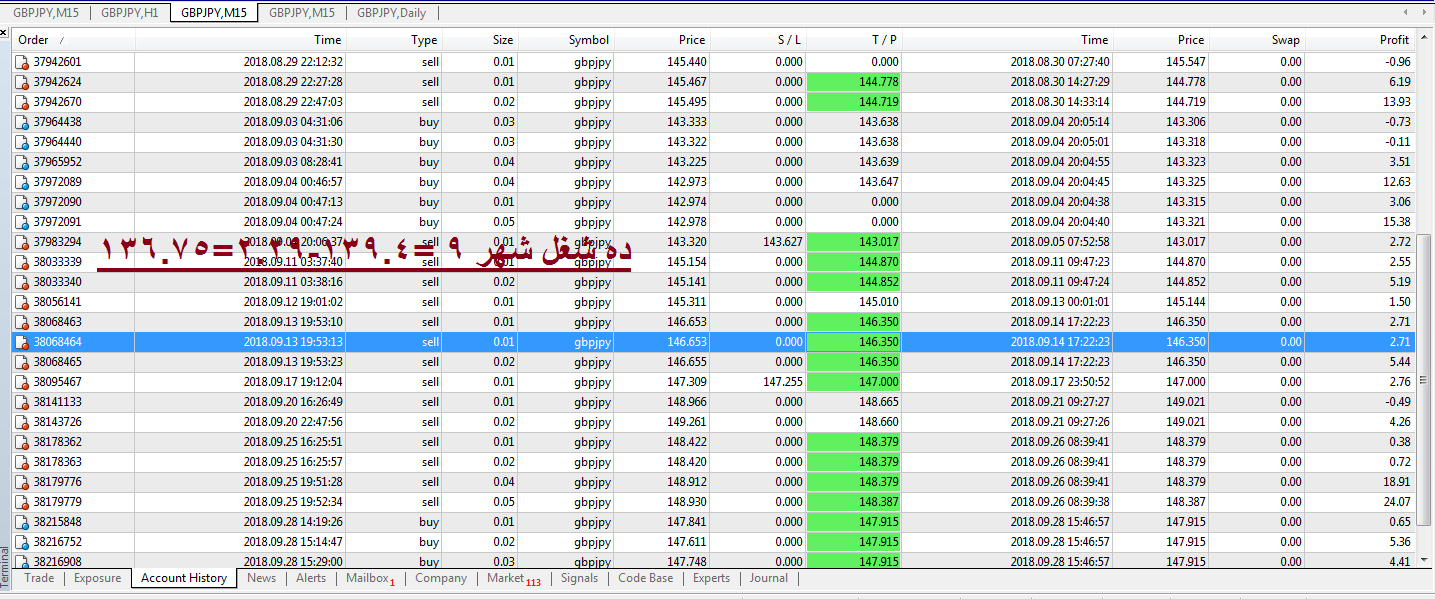Screen dimensions: 1435x599
Task: Click the green T/P cell 144.778
Action: point(853,82)
